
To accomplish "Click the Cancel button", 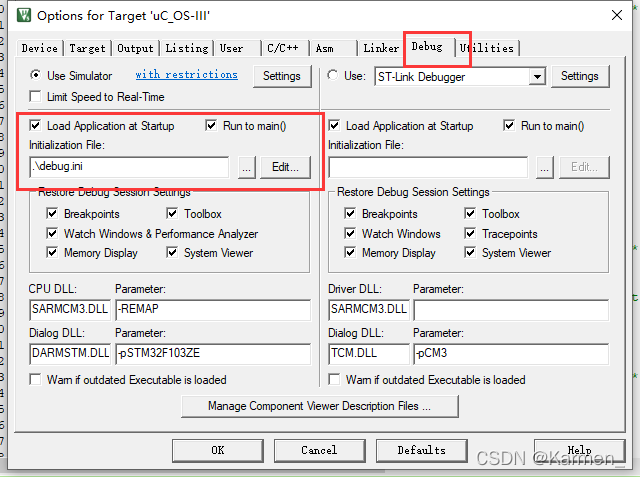I will (320, 450).
